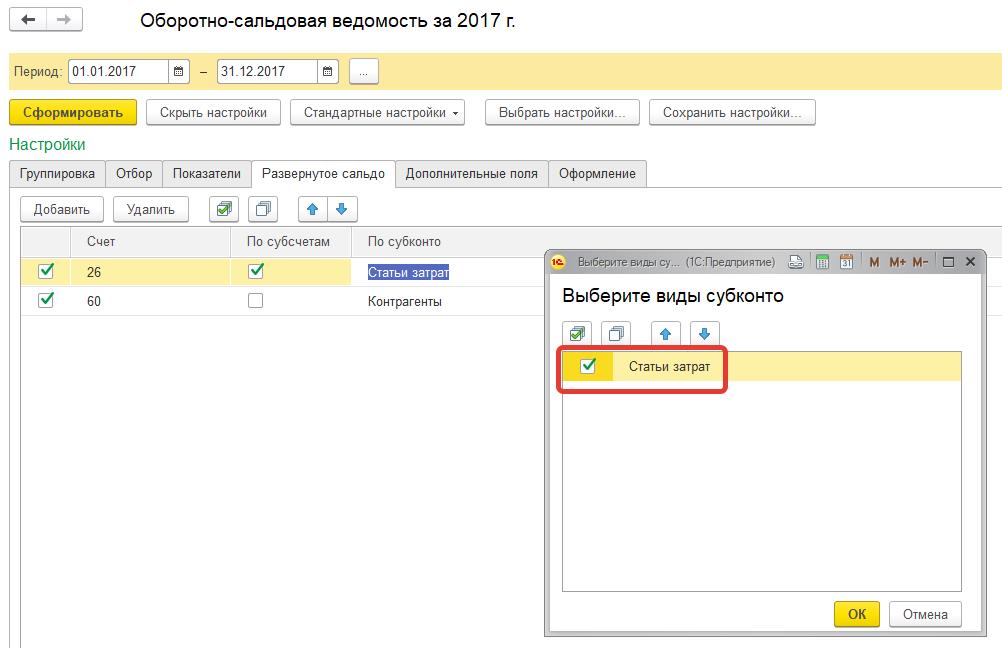Viewport: 1002px width, 648px height.
Task: Move account row down in settings table
Action: click(342, 209)
